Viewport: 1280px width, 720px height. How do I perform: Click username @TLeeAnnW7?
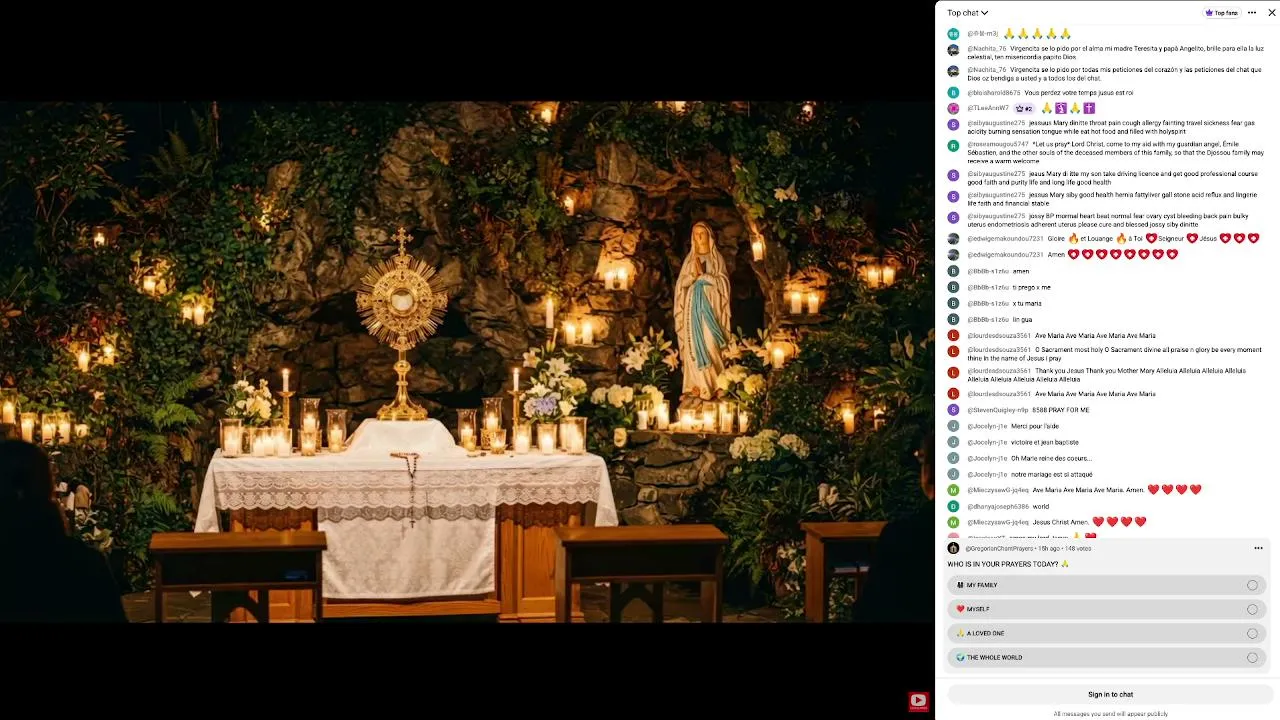tap(987, 108)
